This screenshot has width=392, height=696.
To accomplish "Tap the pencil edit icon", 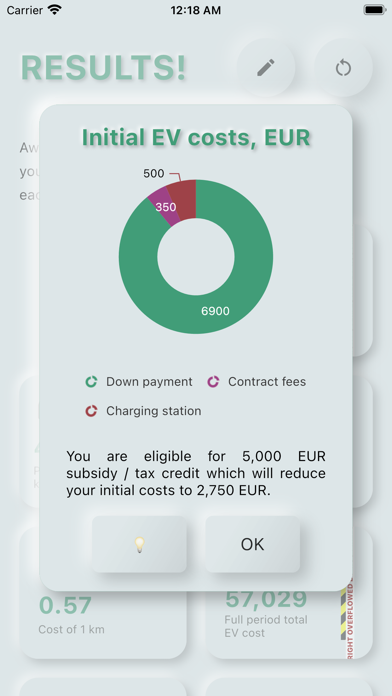I will tap(266, 68).
